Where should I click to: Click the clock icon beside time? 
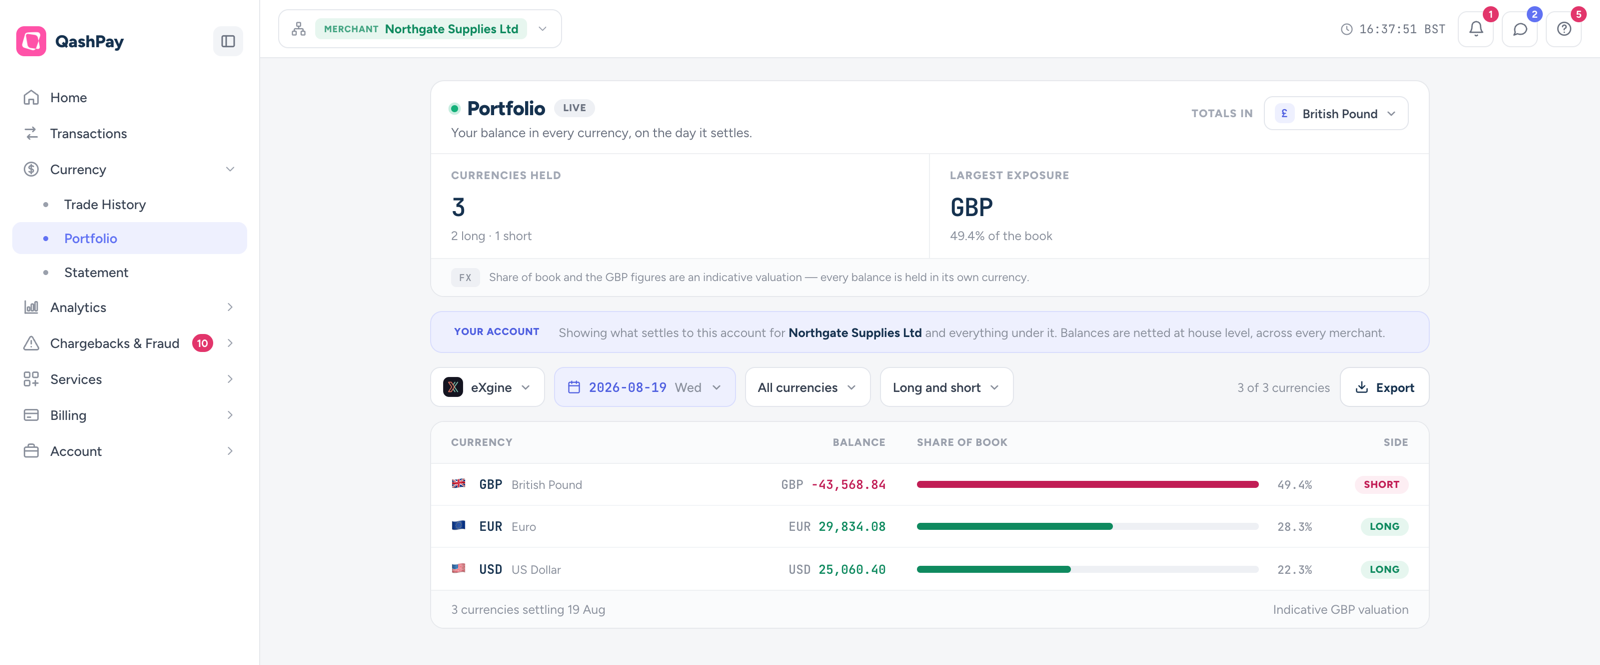coord(1347,29)
